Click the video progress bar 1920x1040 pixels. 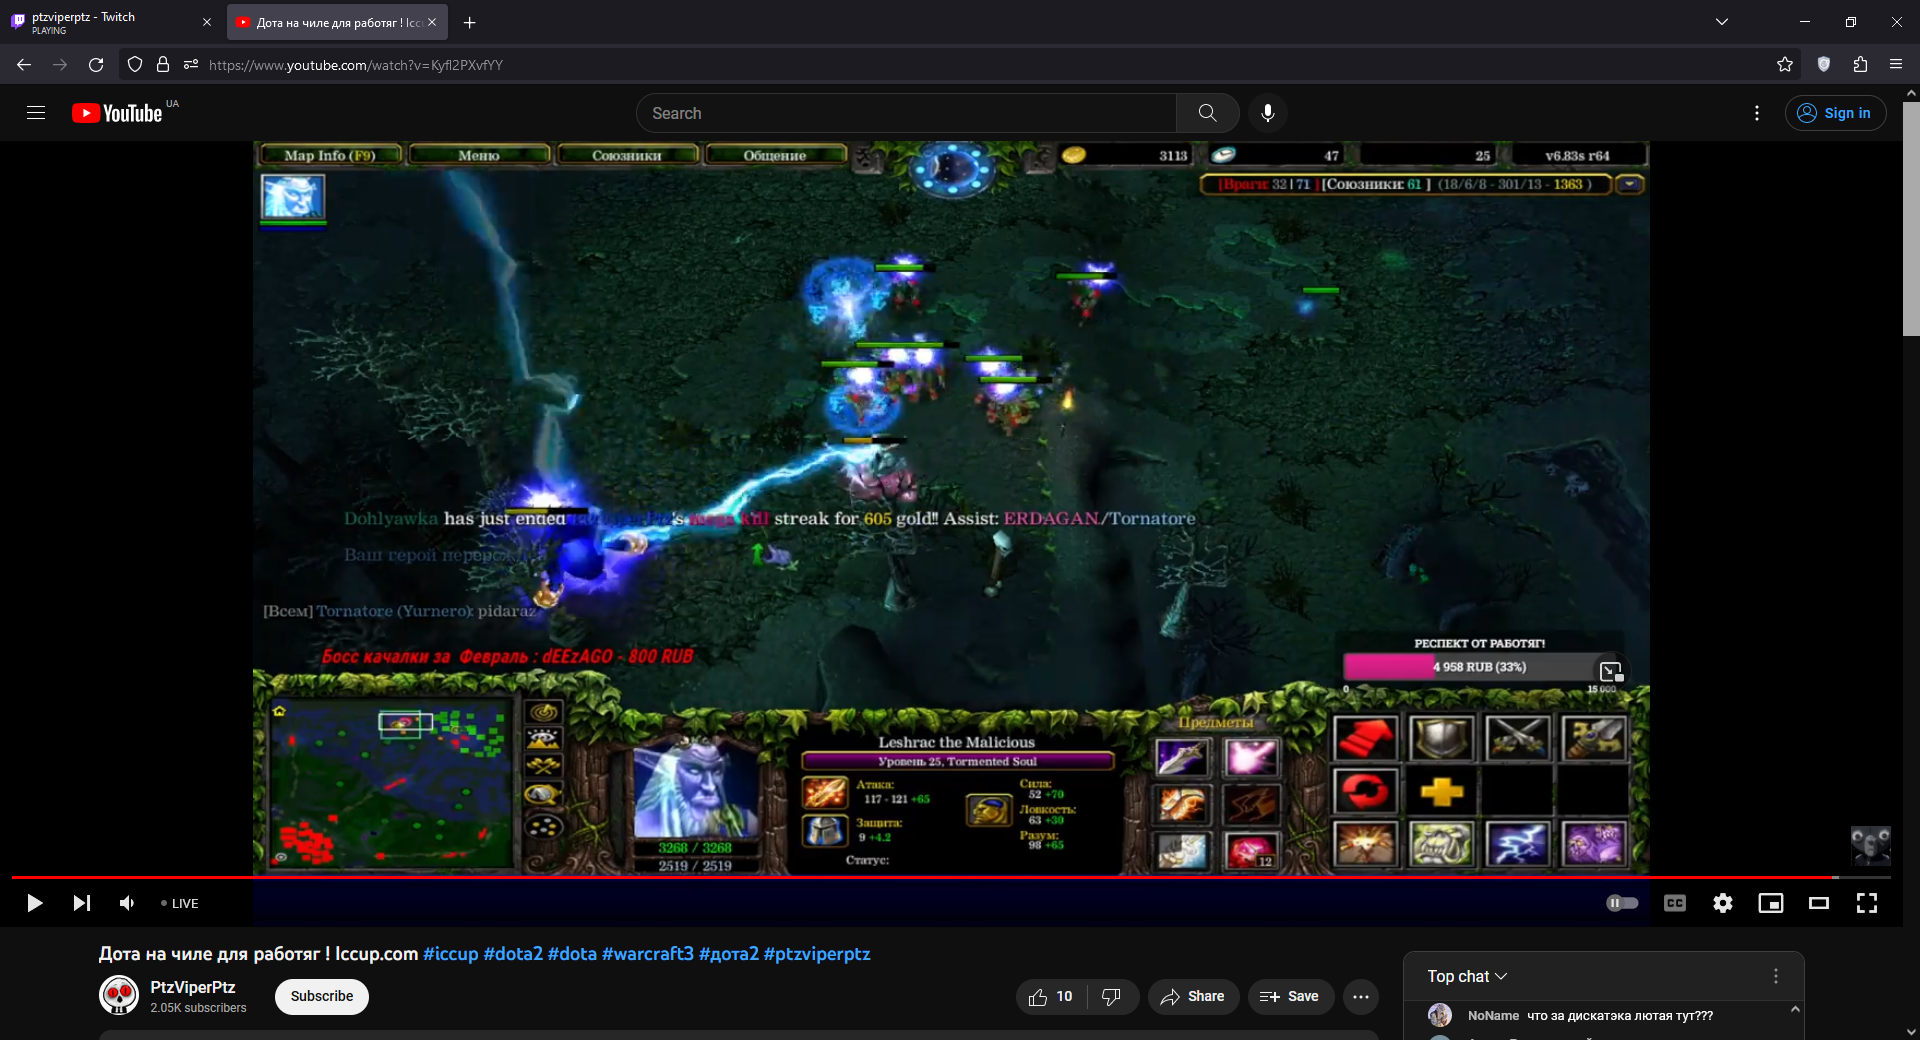pyautogui.click(x=950, y=877)
